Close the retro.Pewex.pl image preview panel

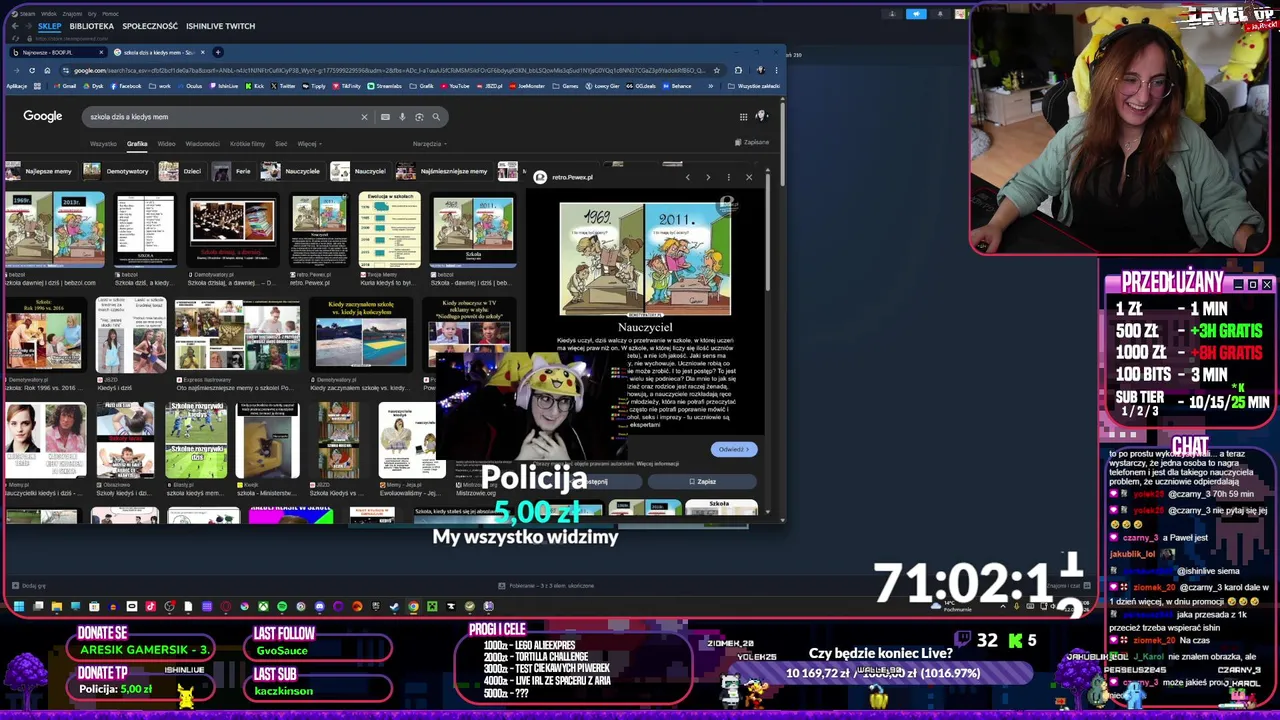coord(749,177)
